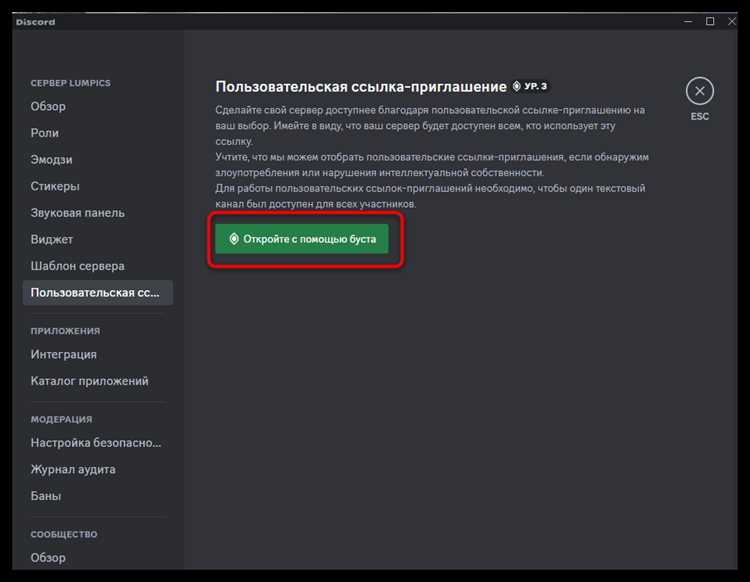The width and height of the screenshot is (750, 582).
Task: Minimize the Discord window
Action: point(688,22)
